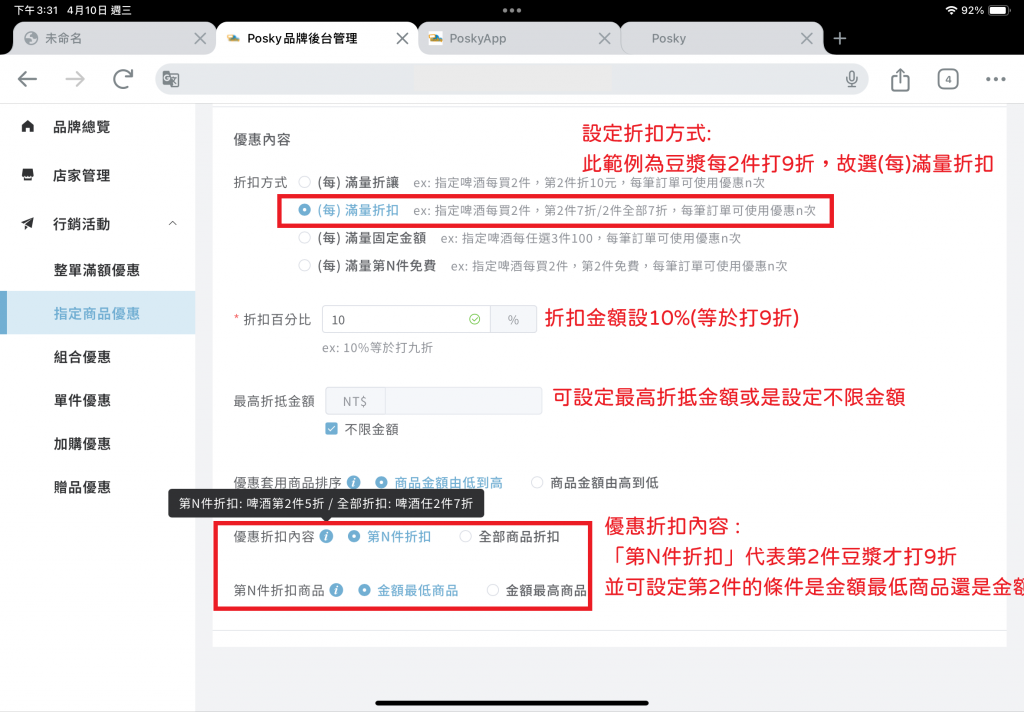Screen dimensions: 1024x712
Task: Open the share sheet icon
Action: [x=900, y=79]
